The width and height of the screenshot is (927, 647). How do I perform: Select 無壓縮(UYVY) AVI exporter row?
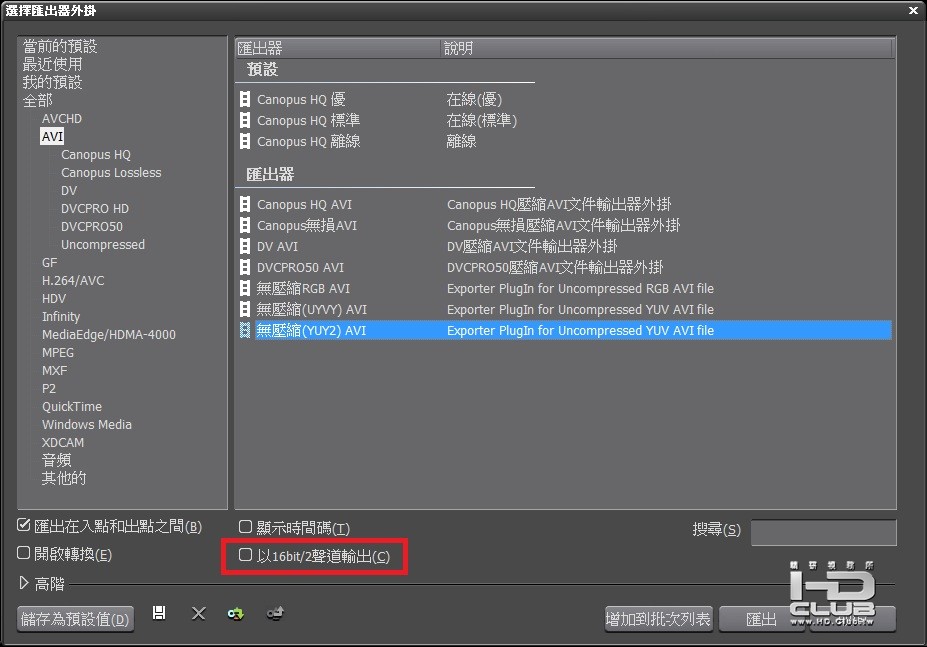click(564, 309)
